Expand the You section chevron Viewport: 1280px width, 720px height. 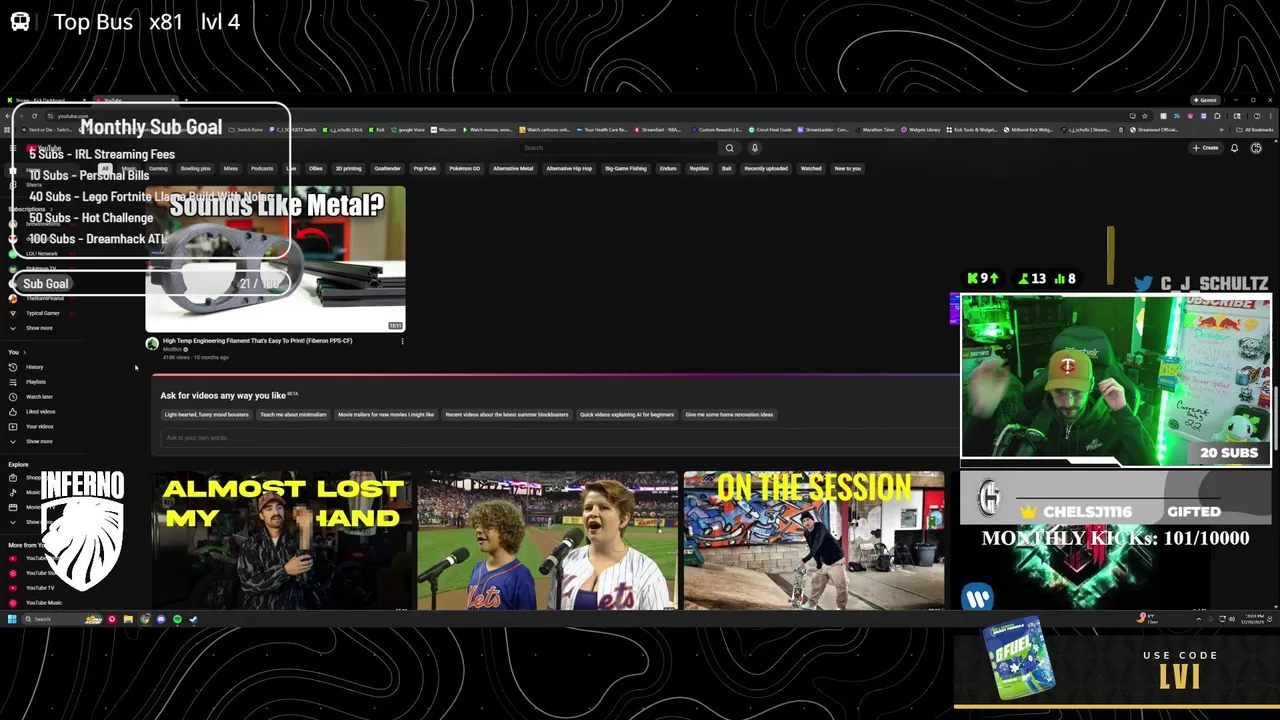(x=24, y=352)
